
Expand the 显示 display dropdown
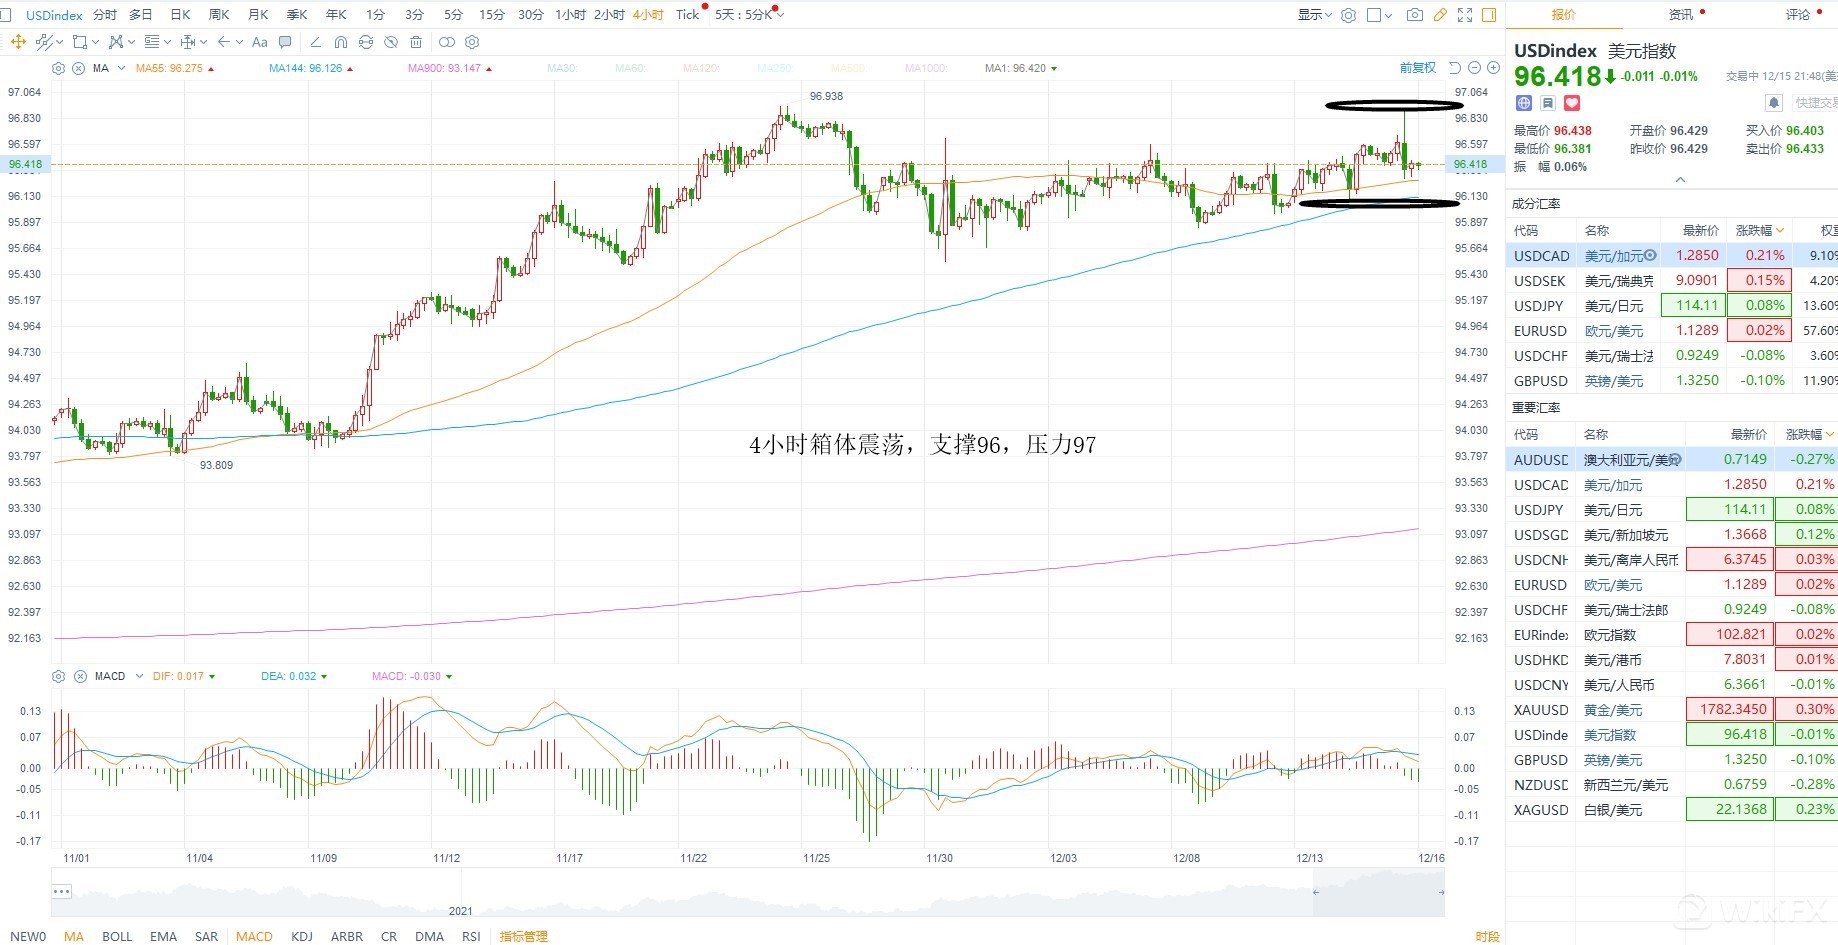click(x=1314, y=15)
